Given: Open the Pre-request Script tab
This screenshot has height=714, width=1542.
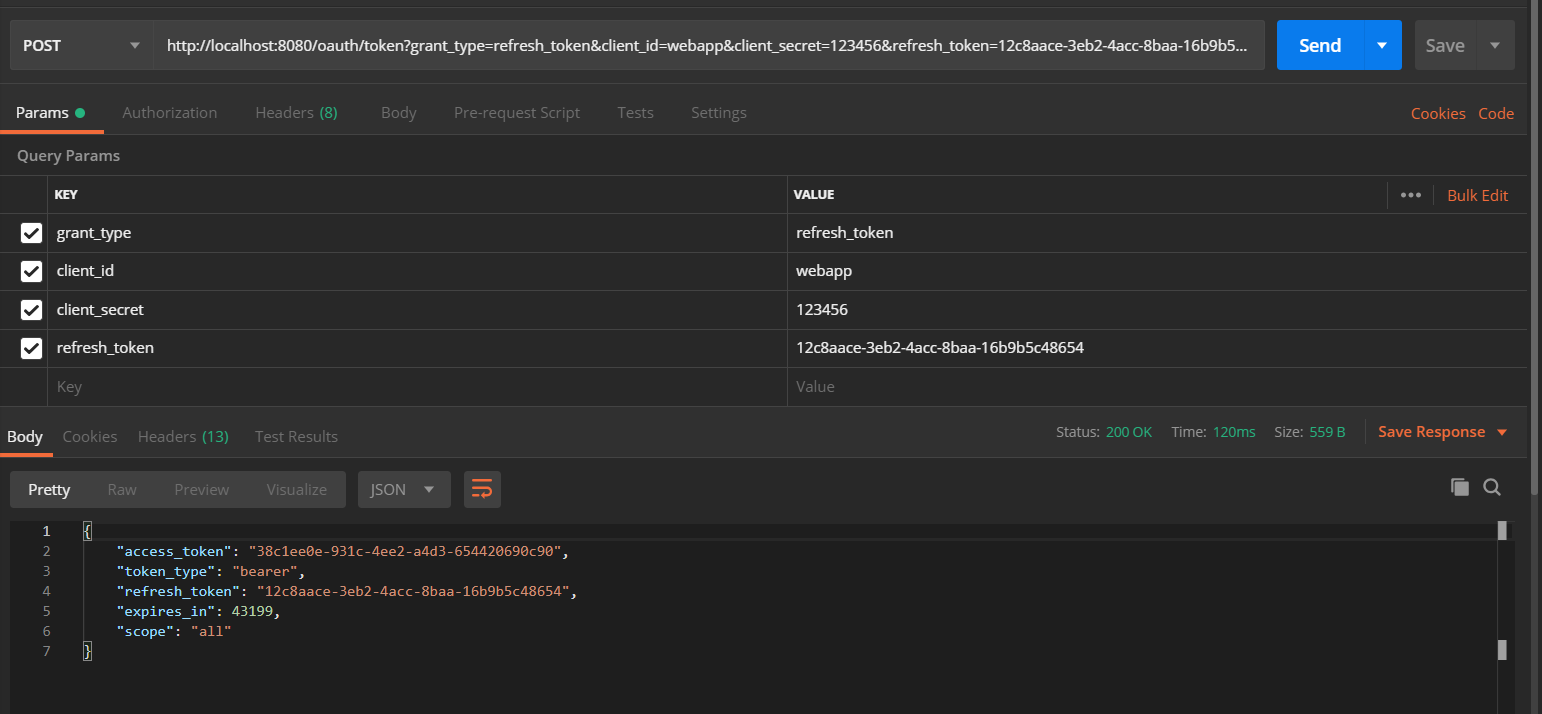Looking at the screenshot, I should (x=516, y=113).
